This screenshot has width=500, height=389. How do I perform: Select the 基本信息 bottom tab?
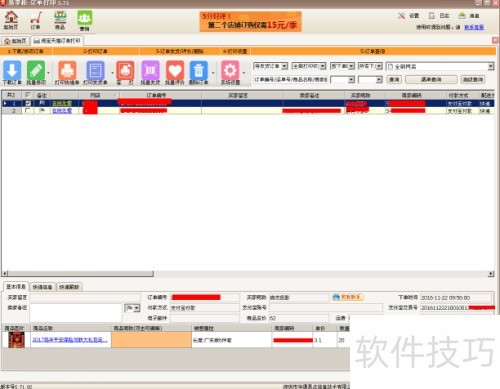coord(16,287)
